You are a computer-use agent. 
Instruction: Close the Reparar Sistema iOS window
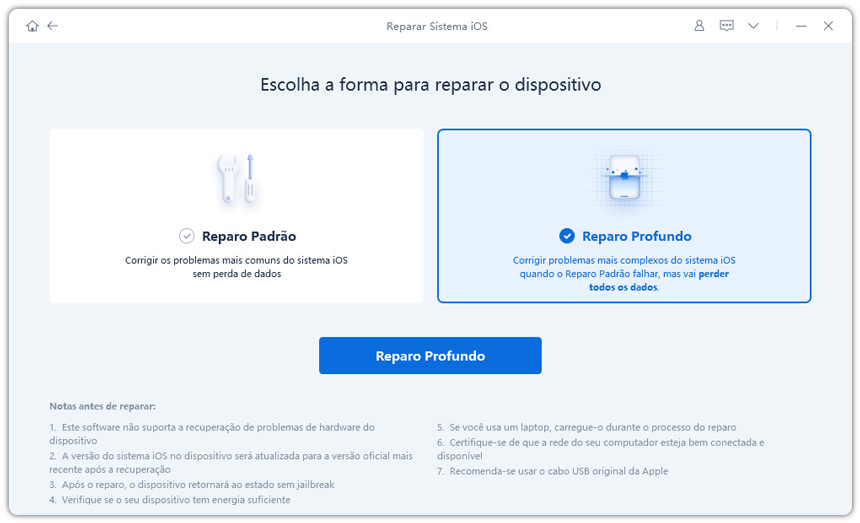pos(828,26)
